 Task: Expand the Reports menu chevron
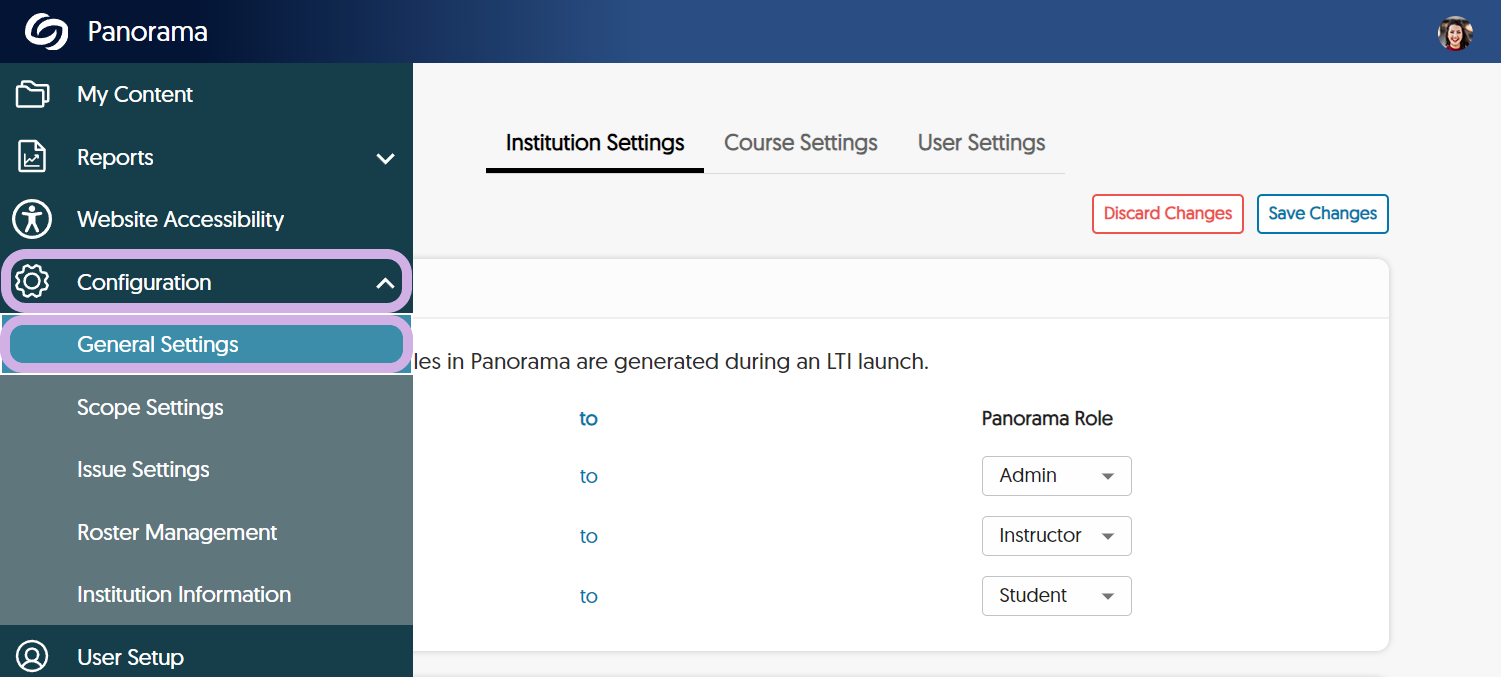click(x=385, y=158)
